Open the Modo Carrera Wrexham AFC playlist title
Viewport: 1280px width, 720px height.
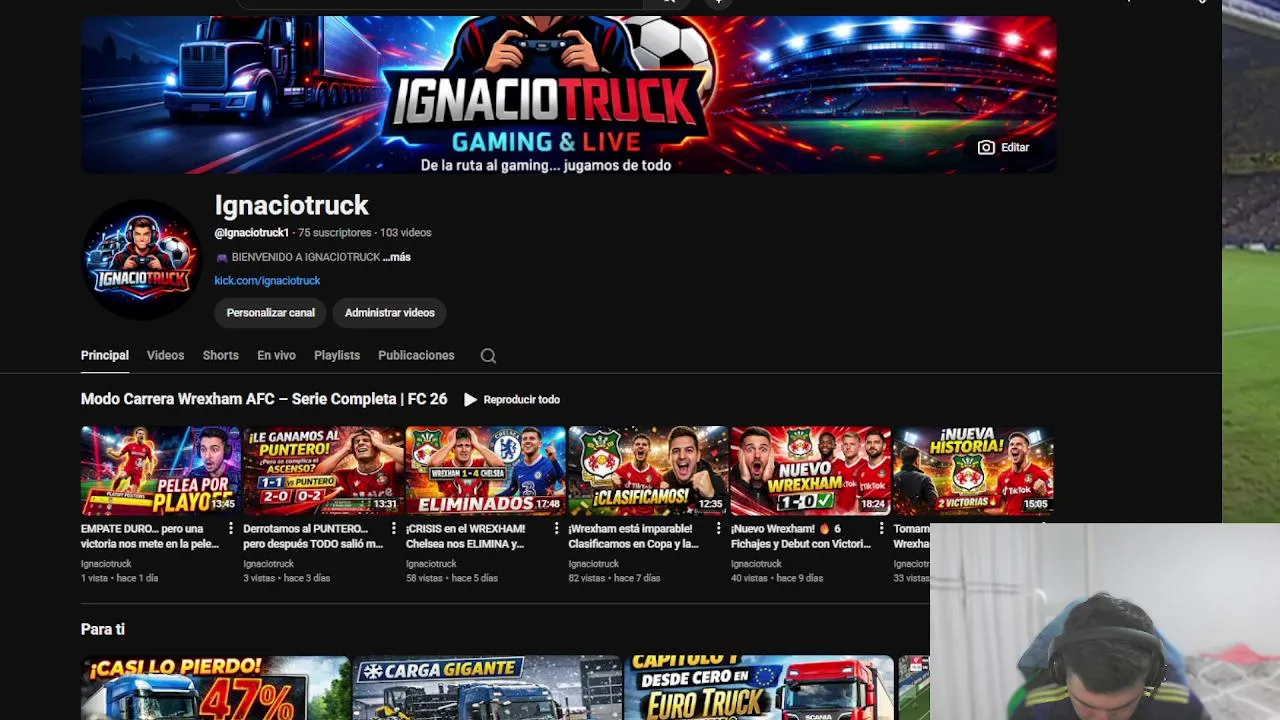(x=264, y=399)
